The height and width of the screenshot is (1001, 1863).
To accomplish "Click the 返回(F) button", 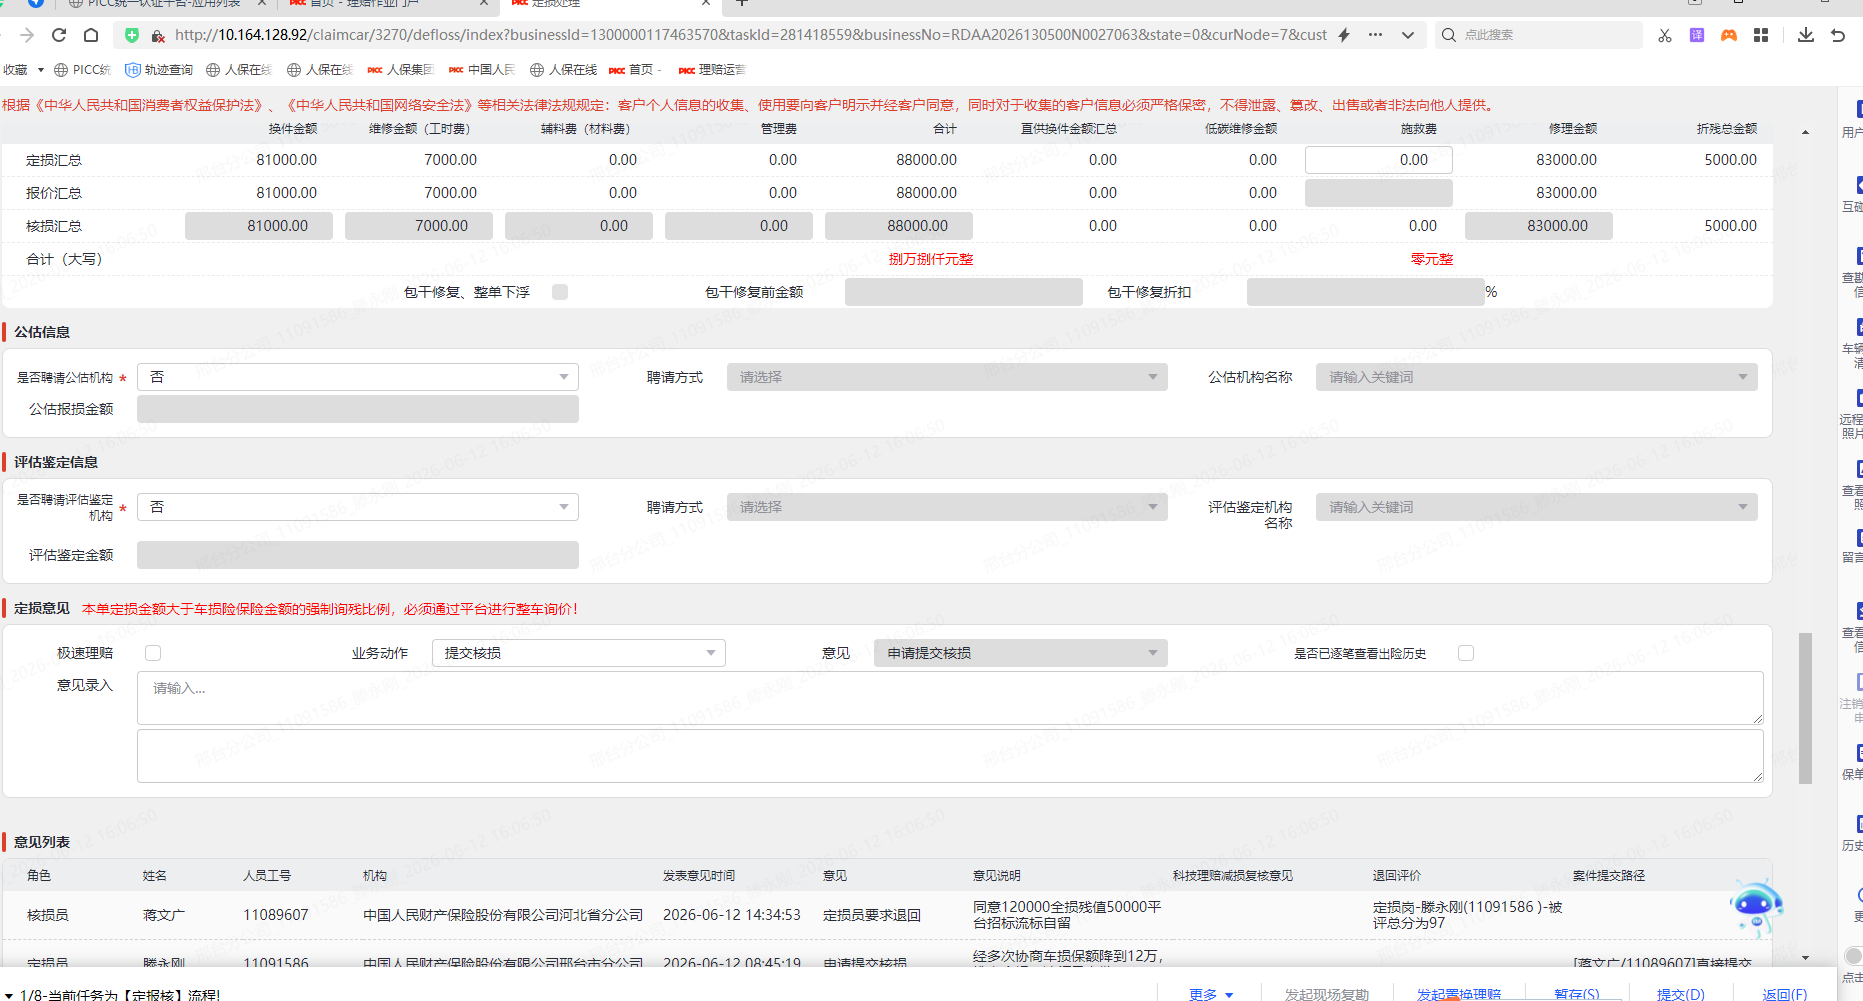I will click(1784, 994).
